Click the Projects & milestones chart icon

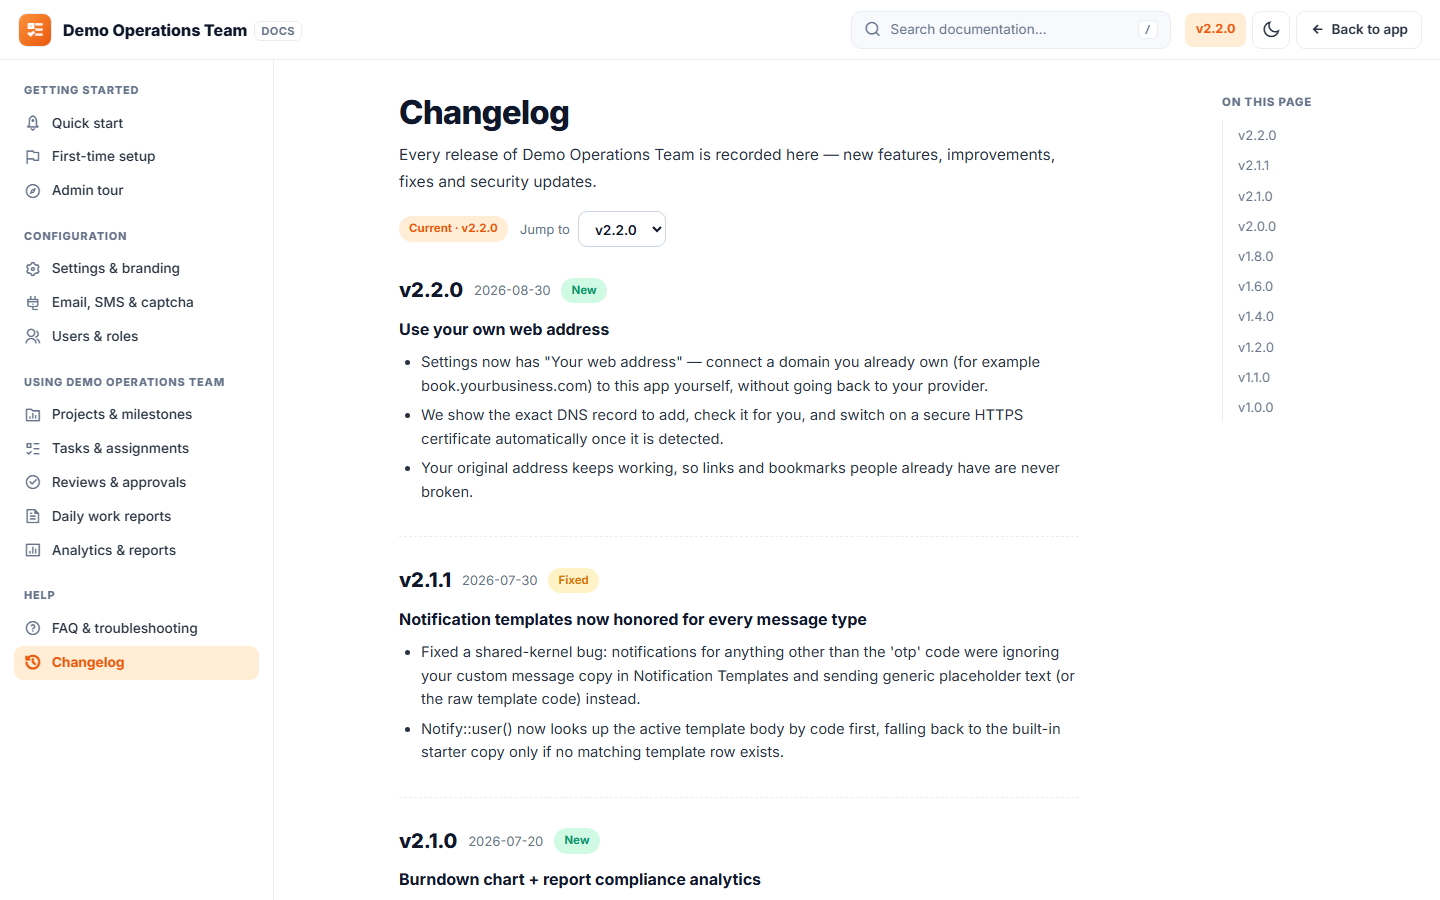click(33, 415)
